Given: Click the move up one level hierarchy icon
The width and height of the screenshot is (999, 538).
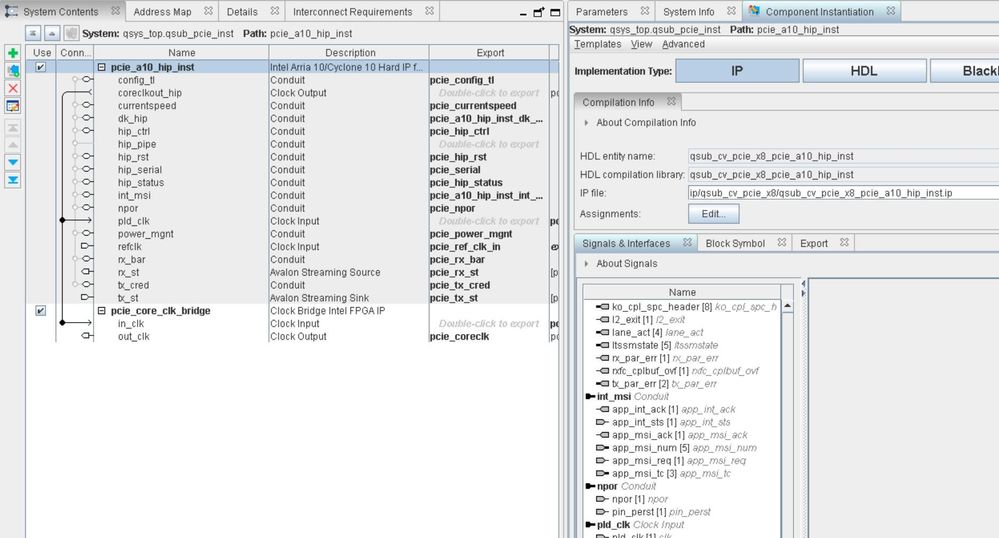Looking at the screenshot, I should click(x=52, y=33).
